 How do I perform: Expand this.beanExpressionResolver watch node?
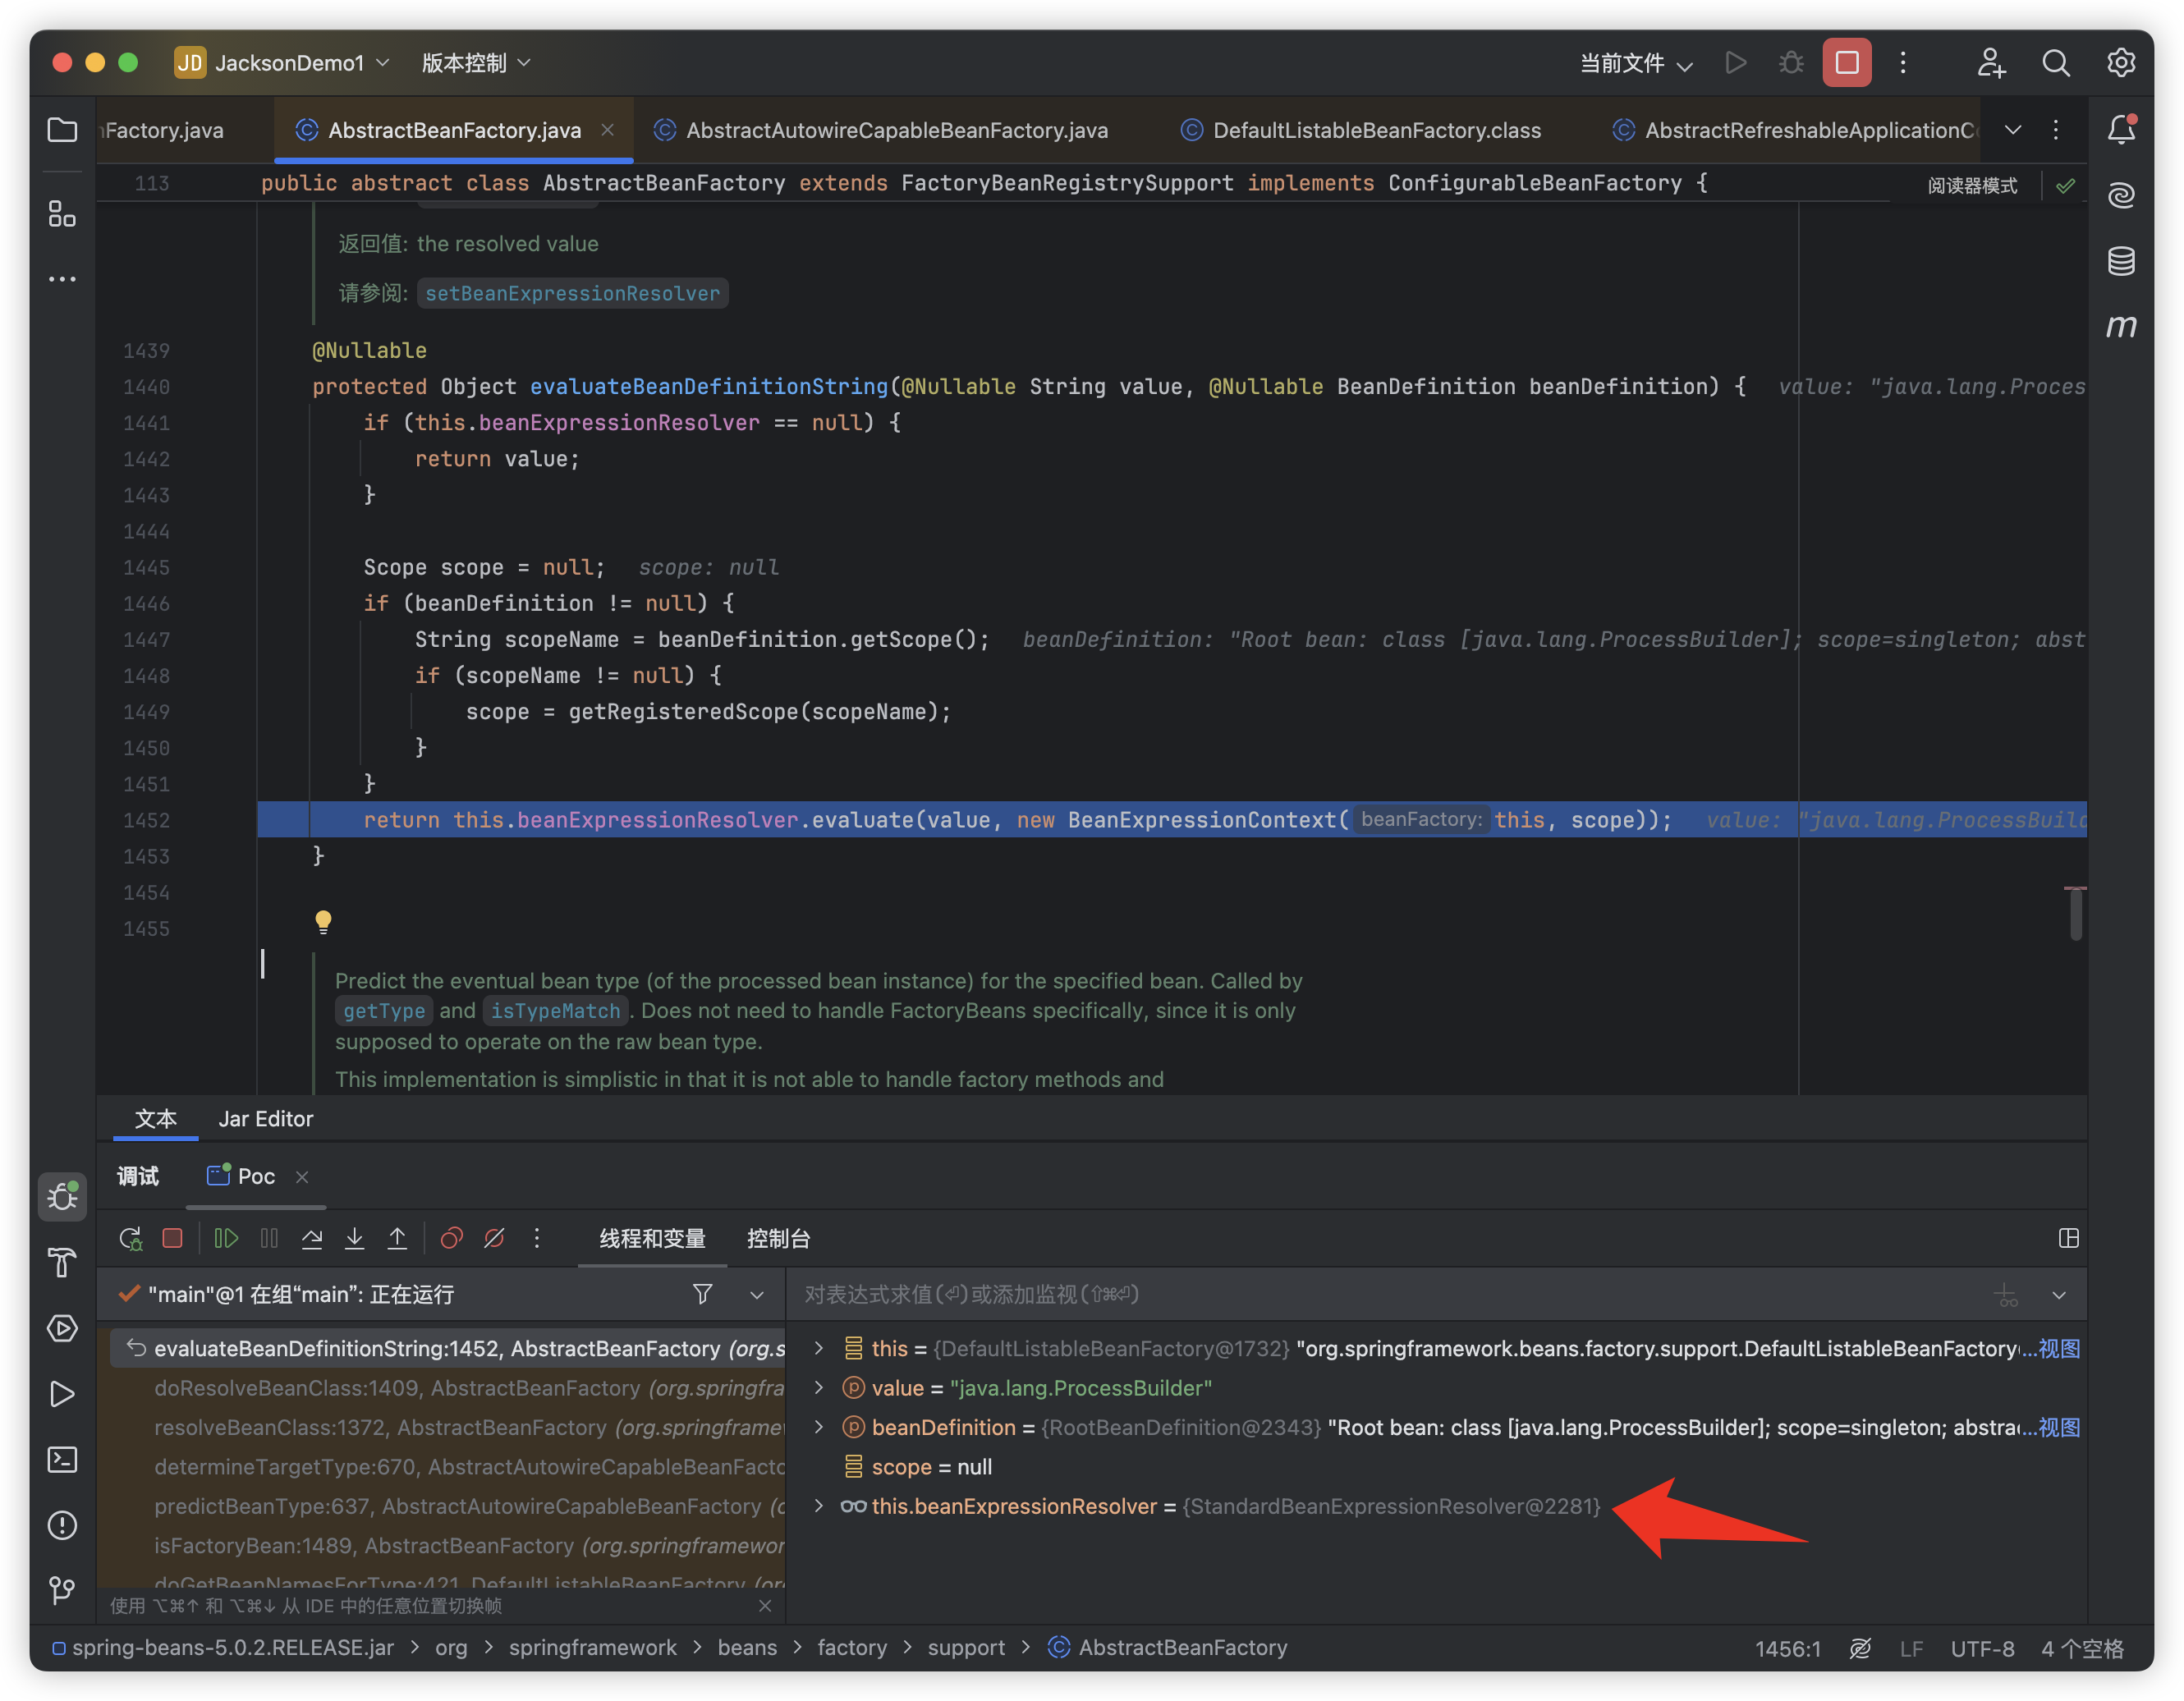click(x=819, y=1506)
